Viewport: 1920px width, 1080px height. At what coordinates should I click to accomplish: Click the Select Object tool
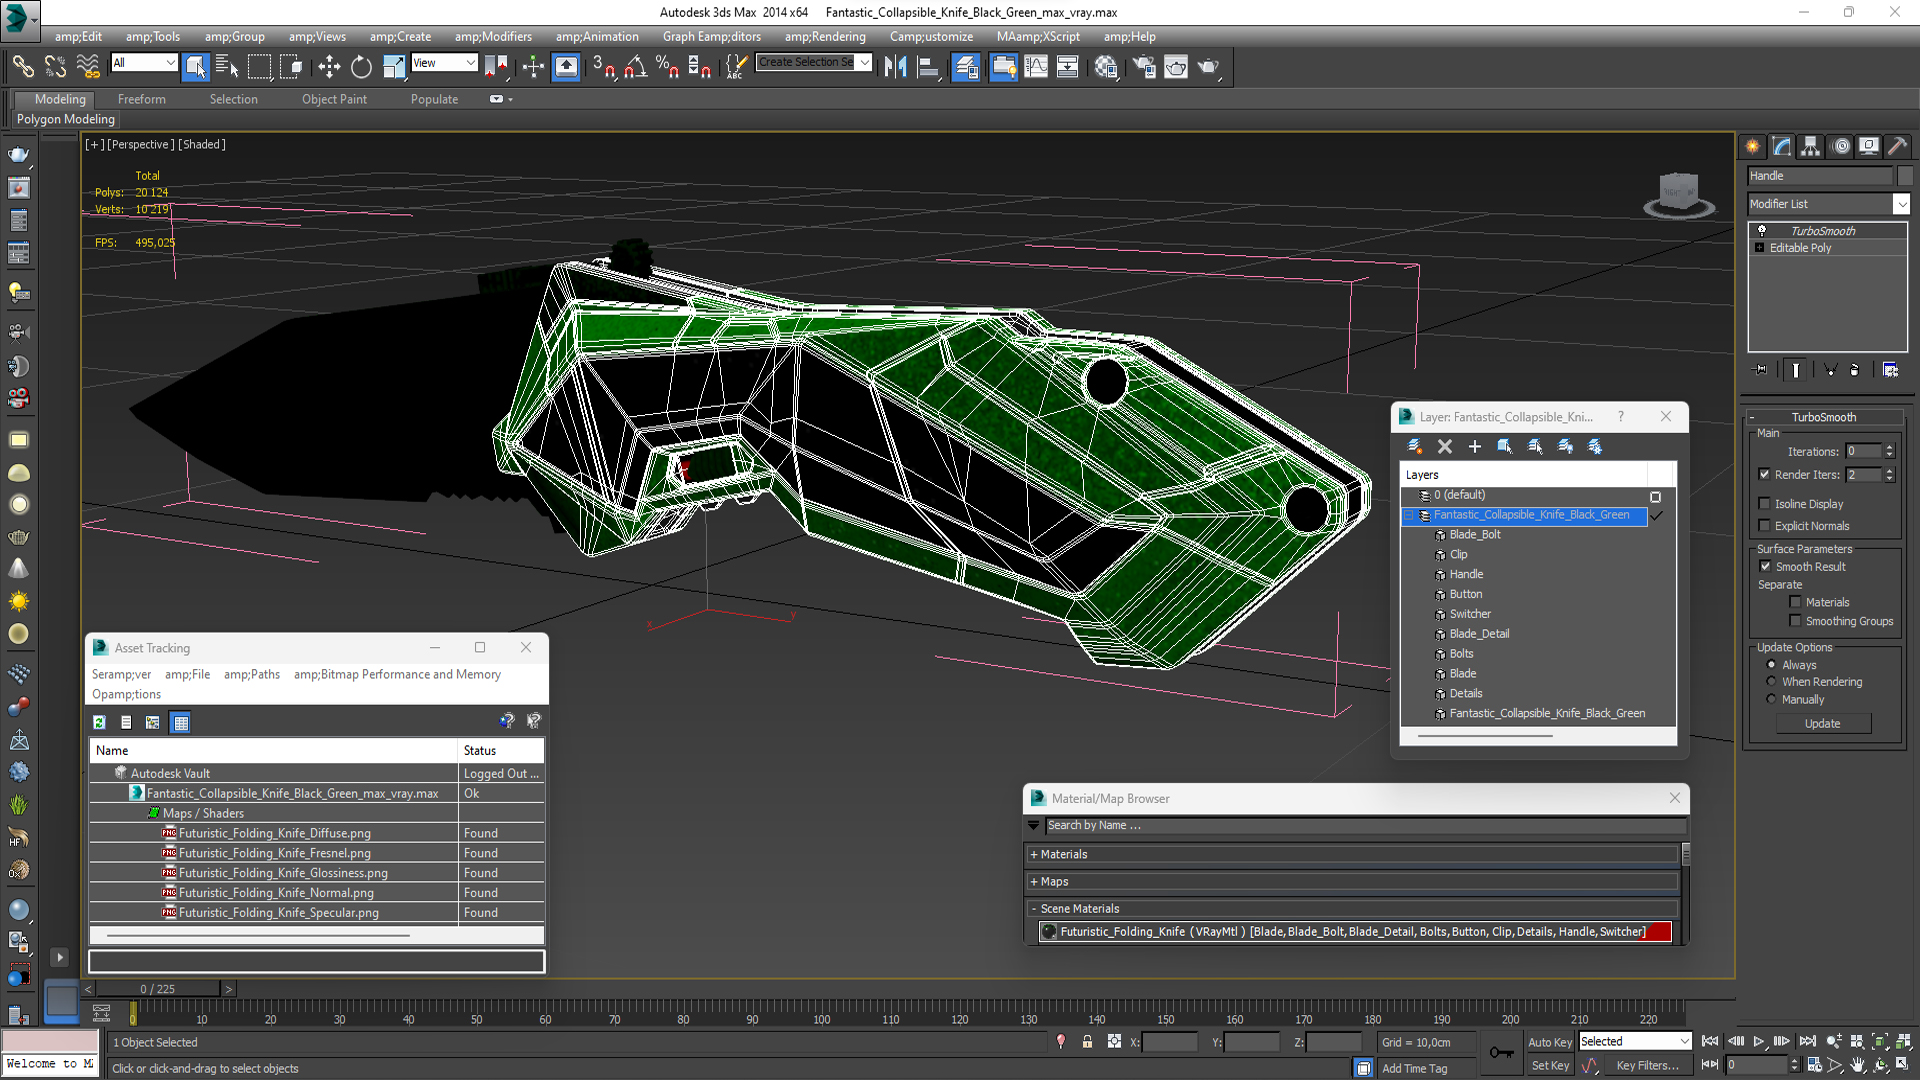coord(195,67)
